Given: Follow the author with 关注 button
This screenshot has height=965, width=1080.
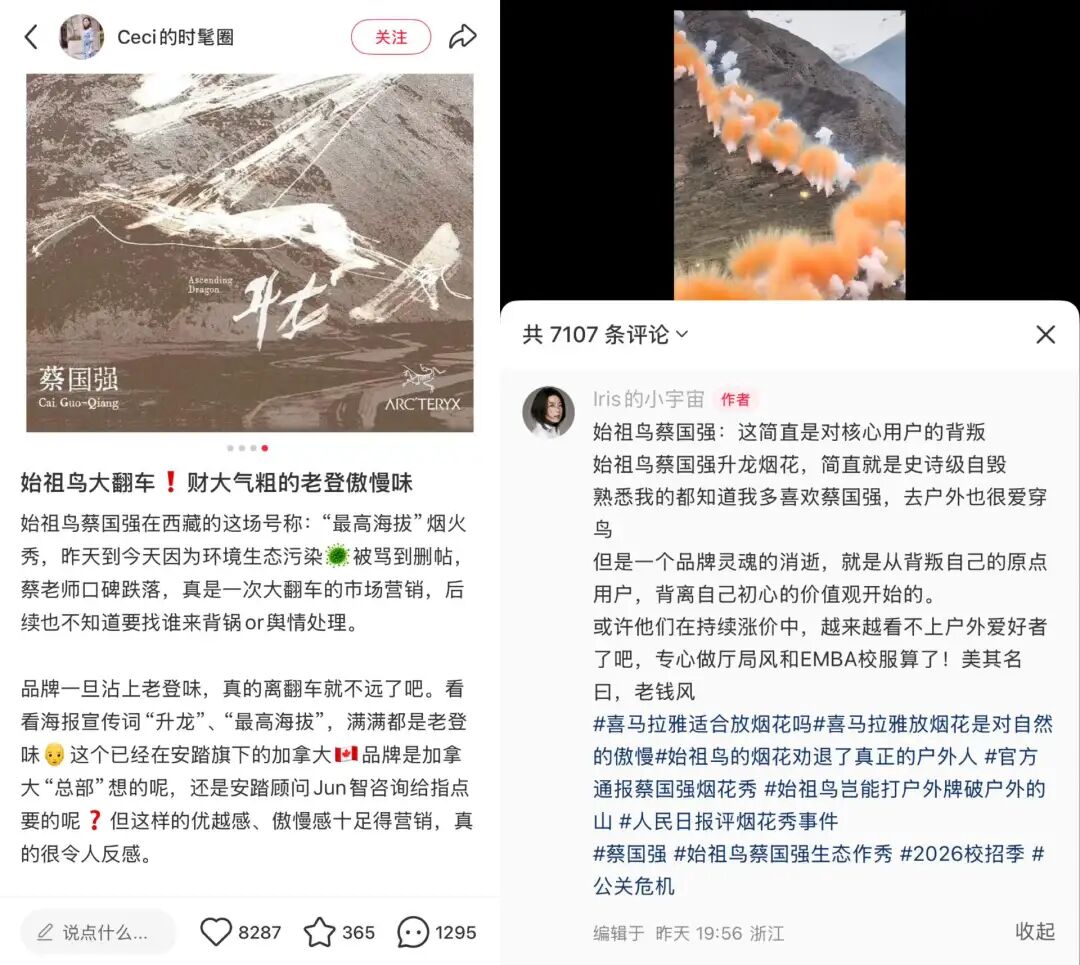Looking at the screenshot, I should [x=391, y=37].
